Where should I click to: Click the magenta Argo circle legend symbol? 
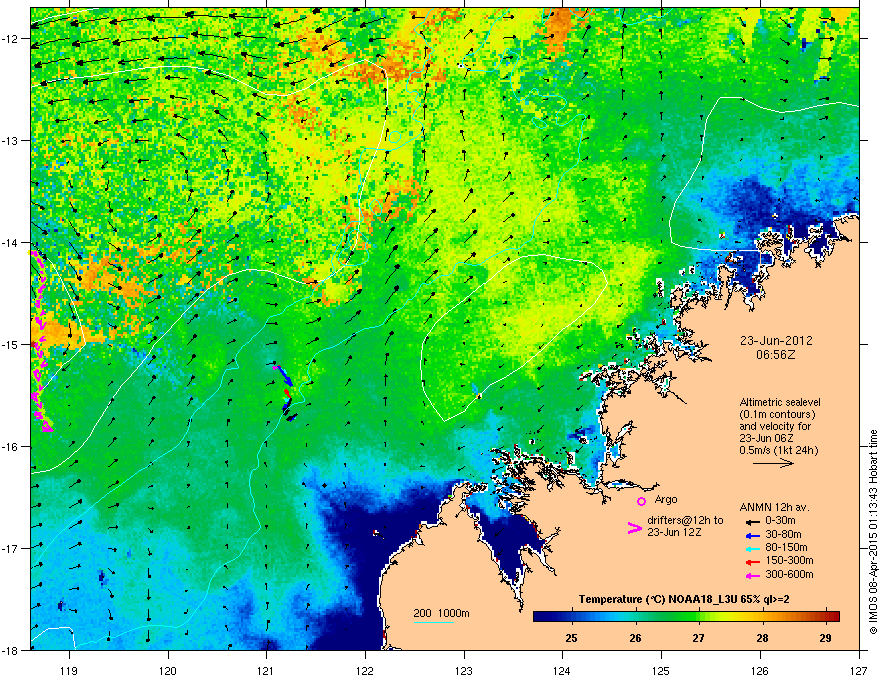[x=641, y=501]
